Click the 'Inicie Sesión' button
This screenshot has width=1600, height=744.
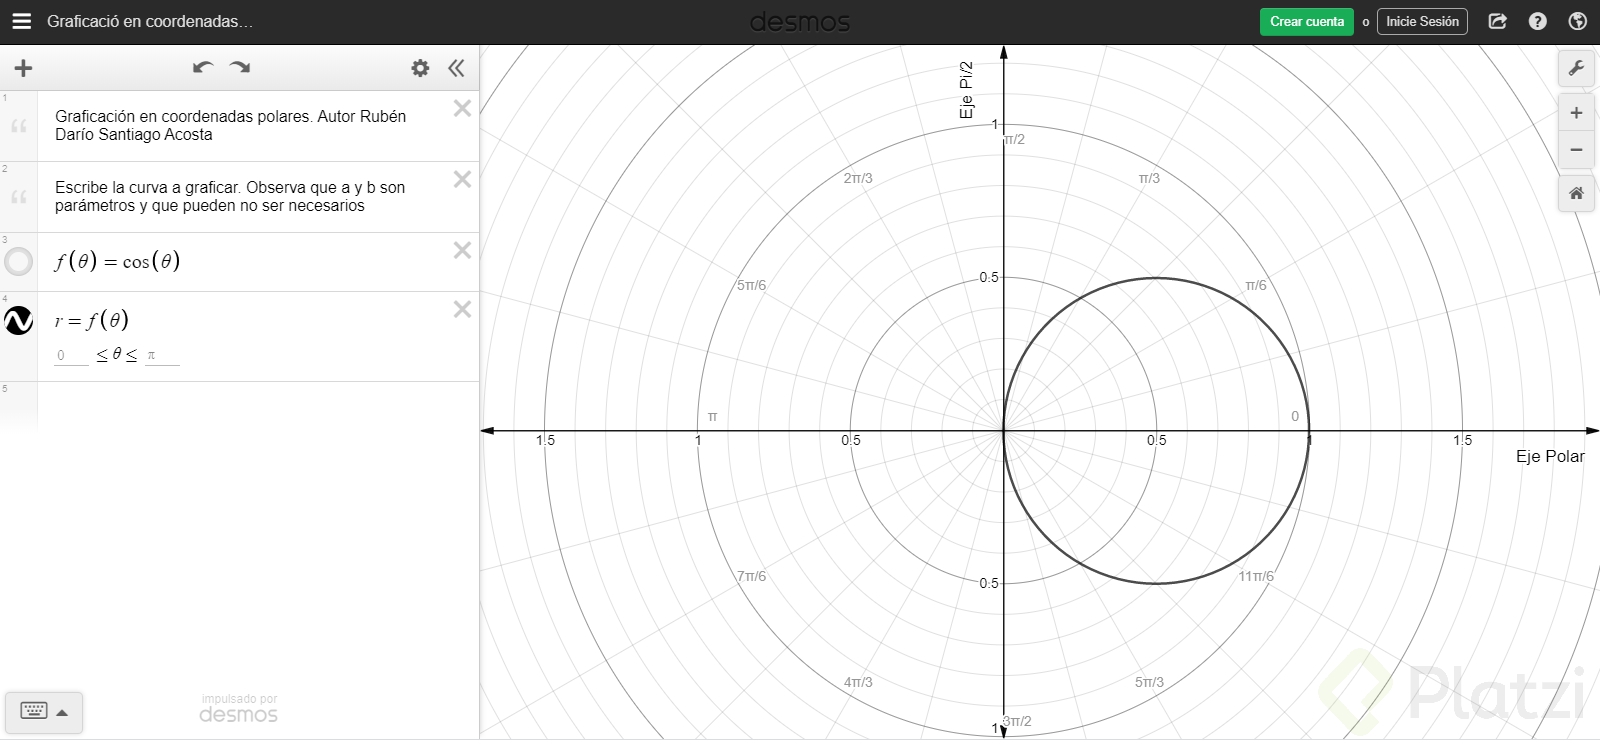1422,21
